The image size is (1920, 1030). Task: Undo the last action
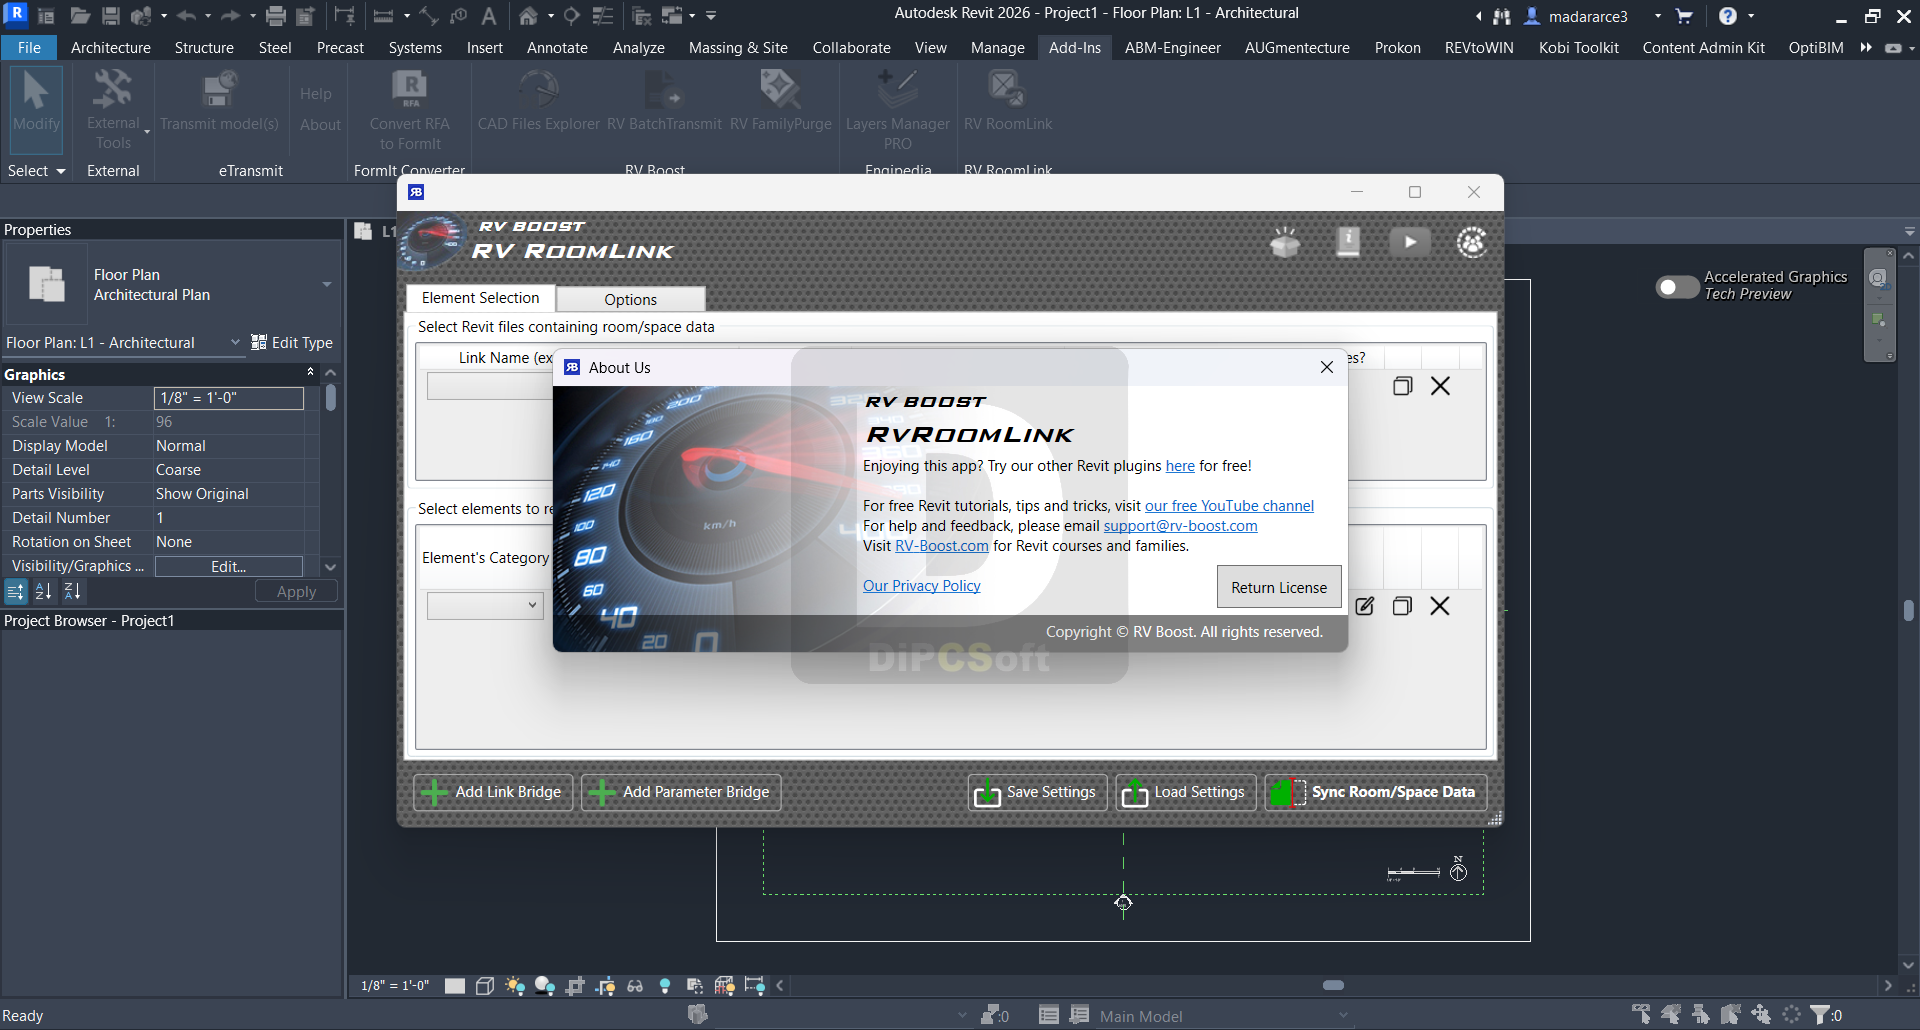[186, 16]
